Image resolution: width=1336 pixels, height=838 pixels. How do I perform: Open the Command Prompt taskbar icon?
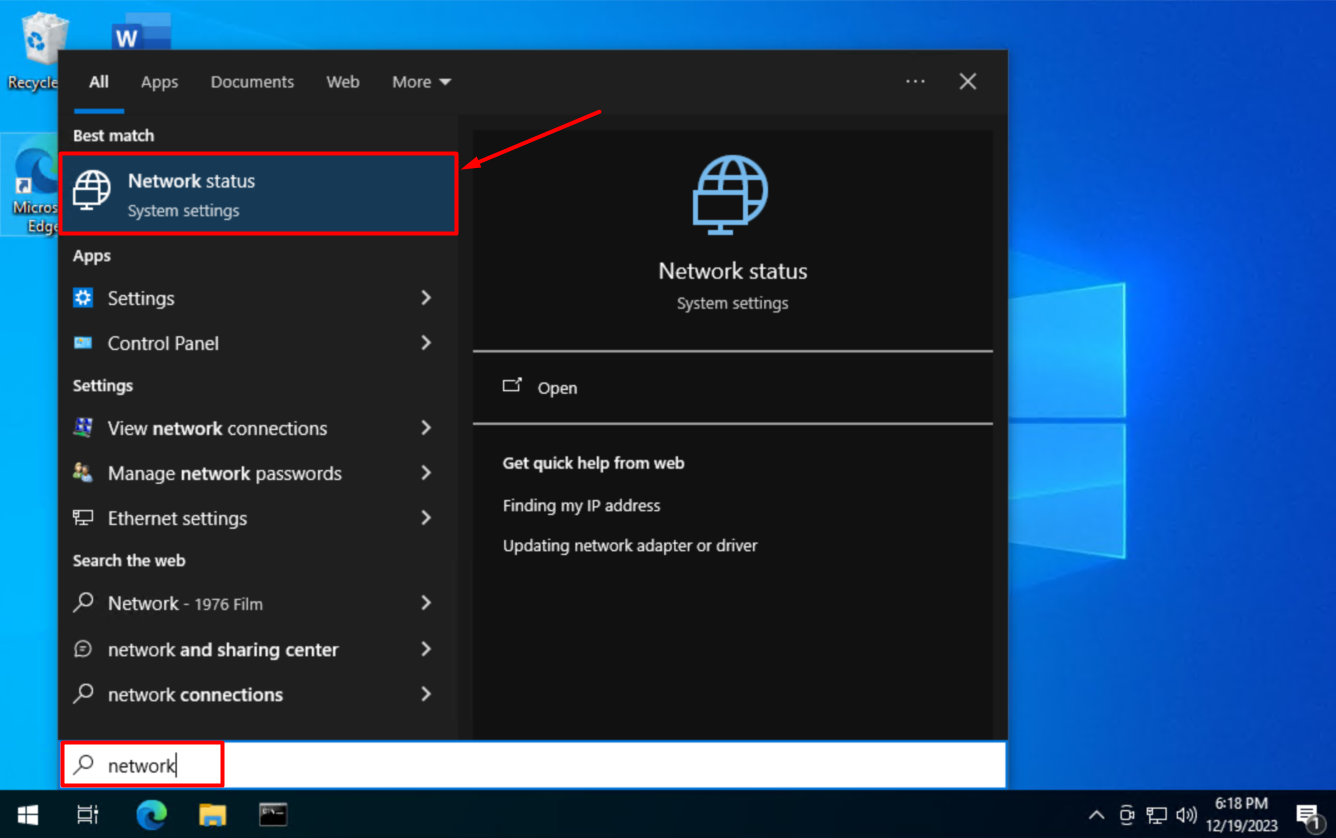(x=273, y=814)
